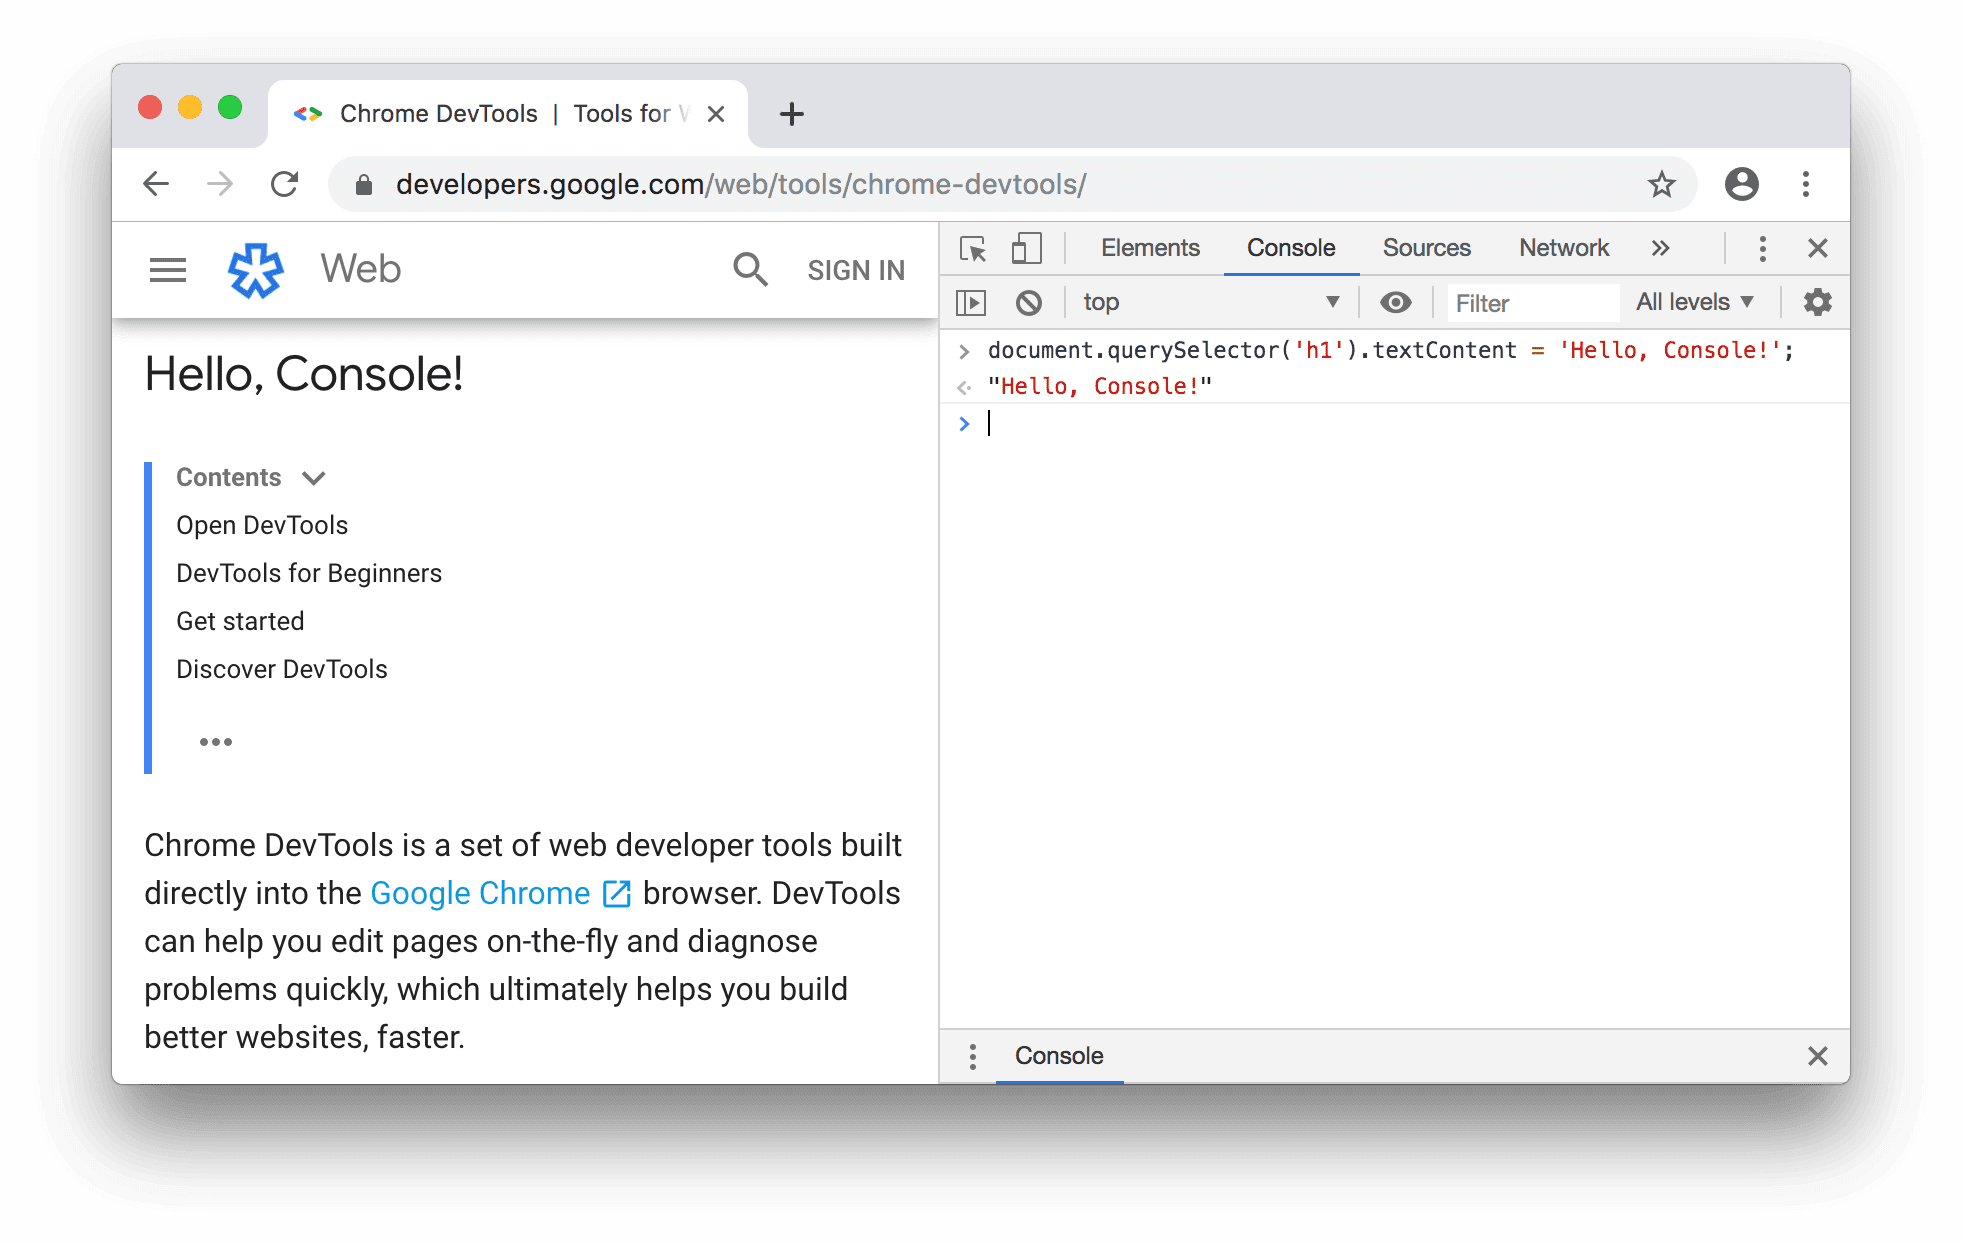Click the Network tab
Viewport: 1962px width, 1244px height.
click(x=1562, y=247)
